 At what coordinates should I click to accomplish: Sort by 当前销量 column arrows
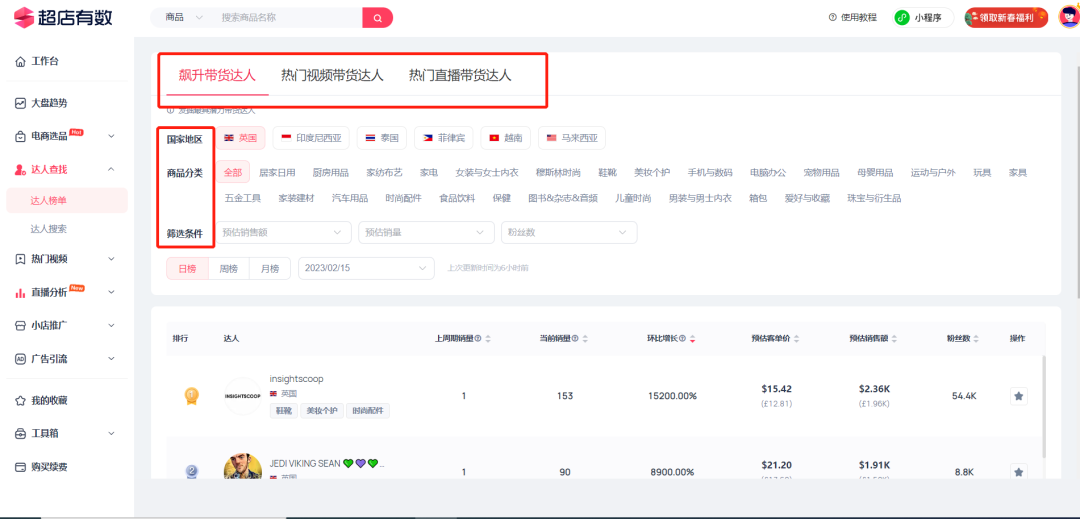tap(585, 339)
